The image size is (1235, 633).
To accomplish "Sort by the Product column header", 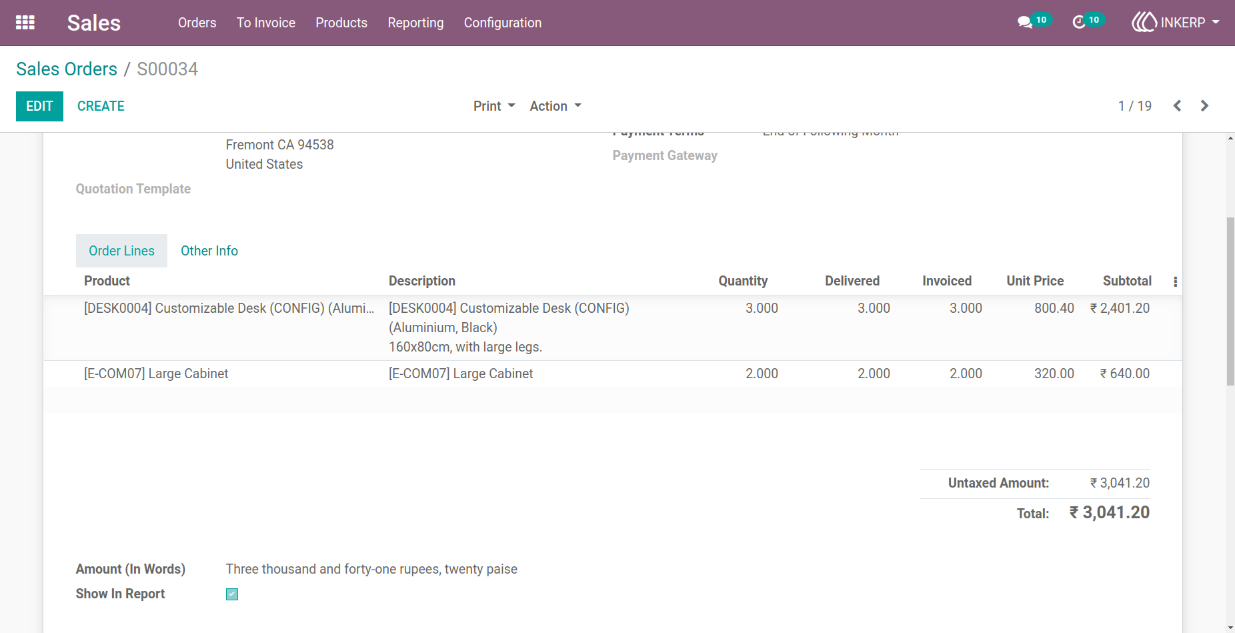I will 107,281.
